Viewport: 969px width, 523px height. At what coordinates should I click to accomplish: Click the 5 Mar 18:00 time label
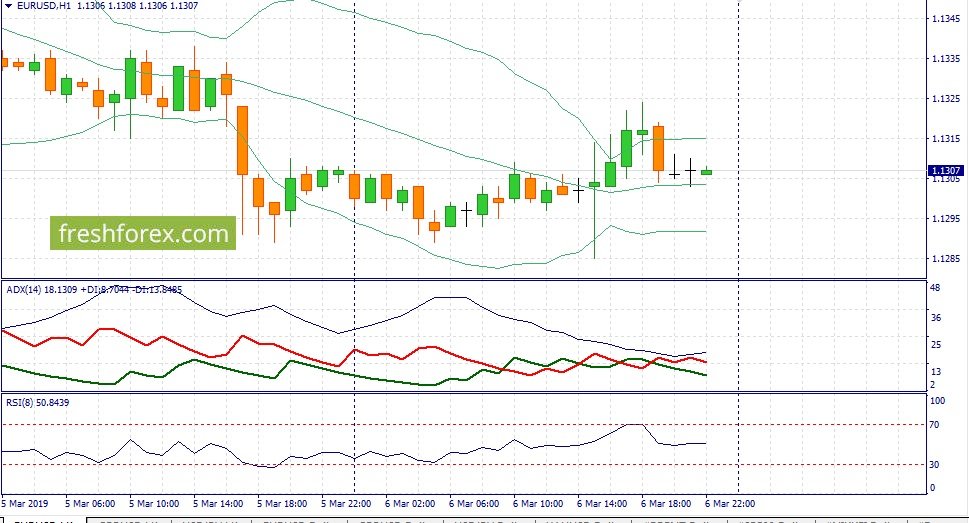point(282,504)
